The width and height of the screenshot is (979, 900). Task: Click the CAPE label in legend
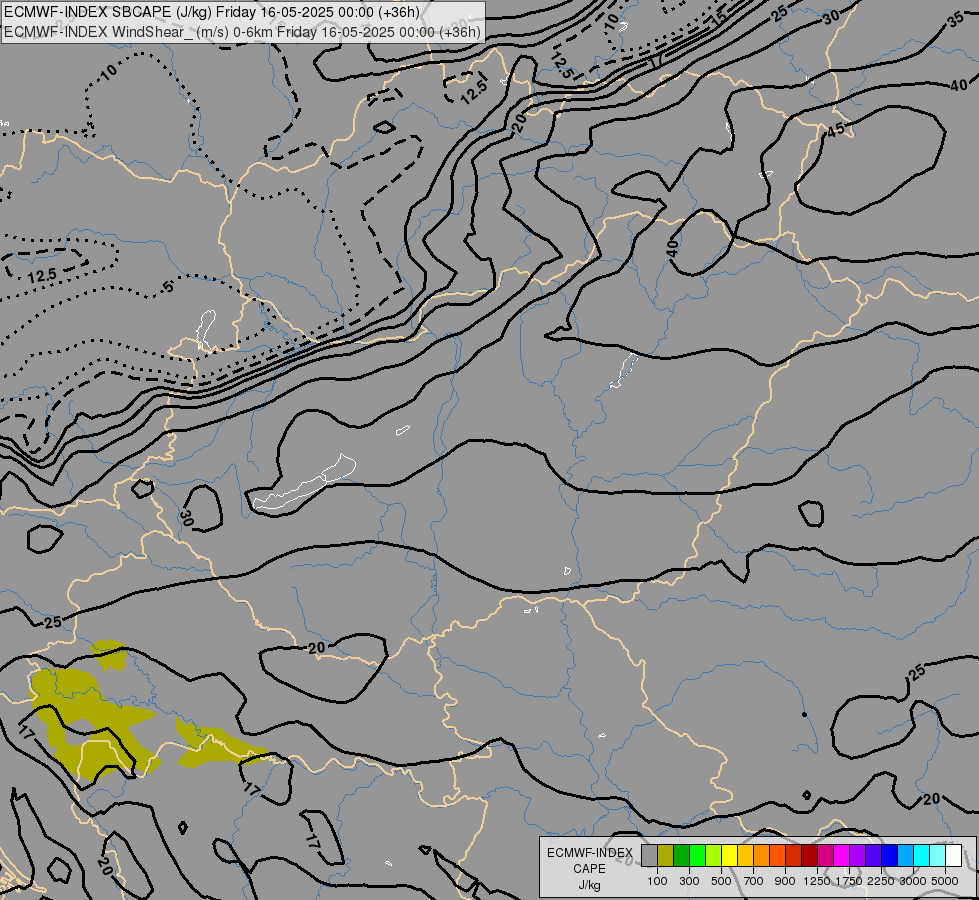click(x=589, y=869)
